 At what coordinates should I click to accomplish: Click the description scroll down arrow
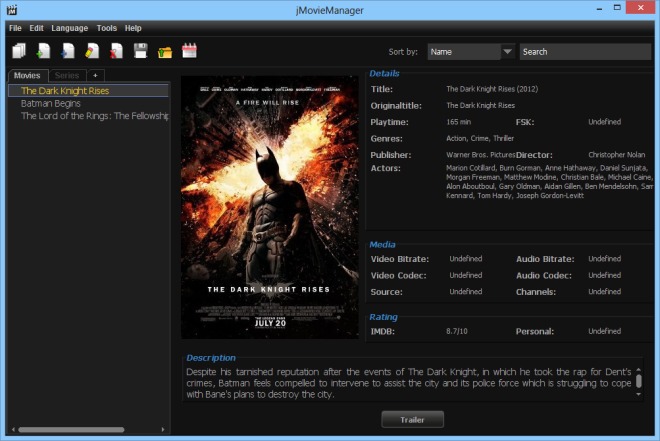coord(639,394)
